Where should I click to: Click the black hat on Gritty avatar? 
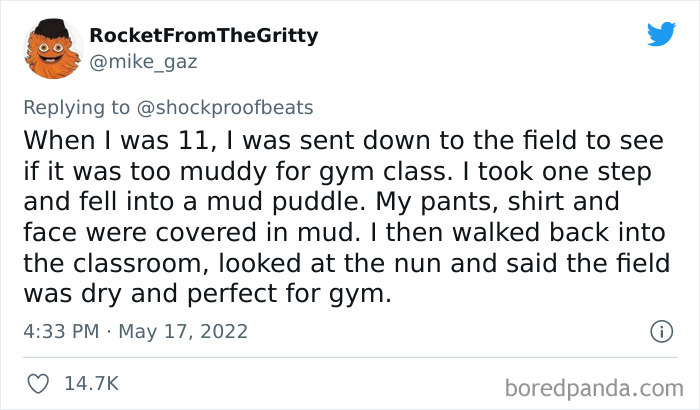(x=48, y=29)
